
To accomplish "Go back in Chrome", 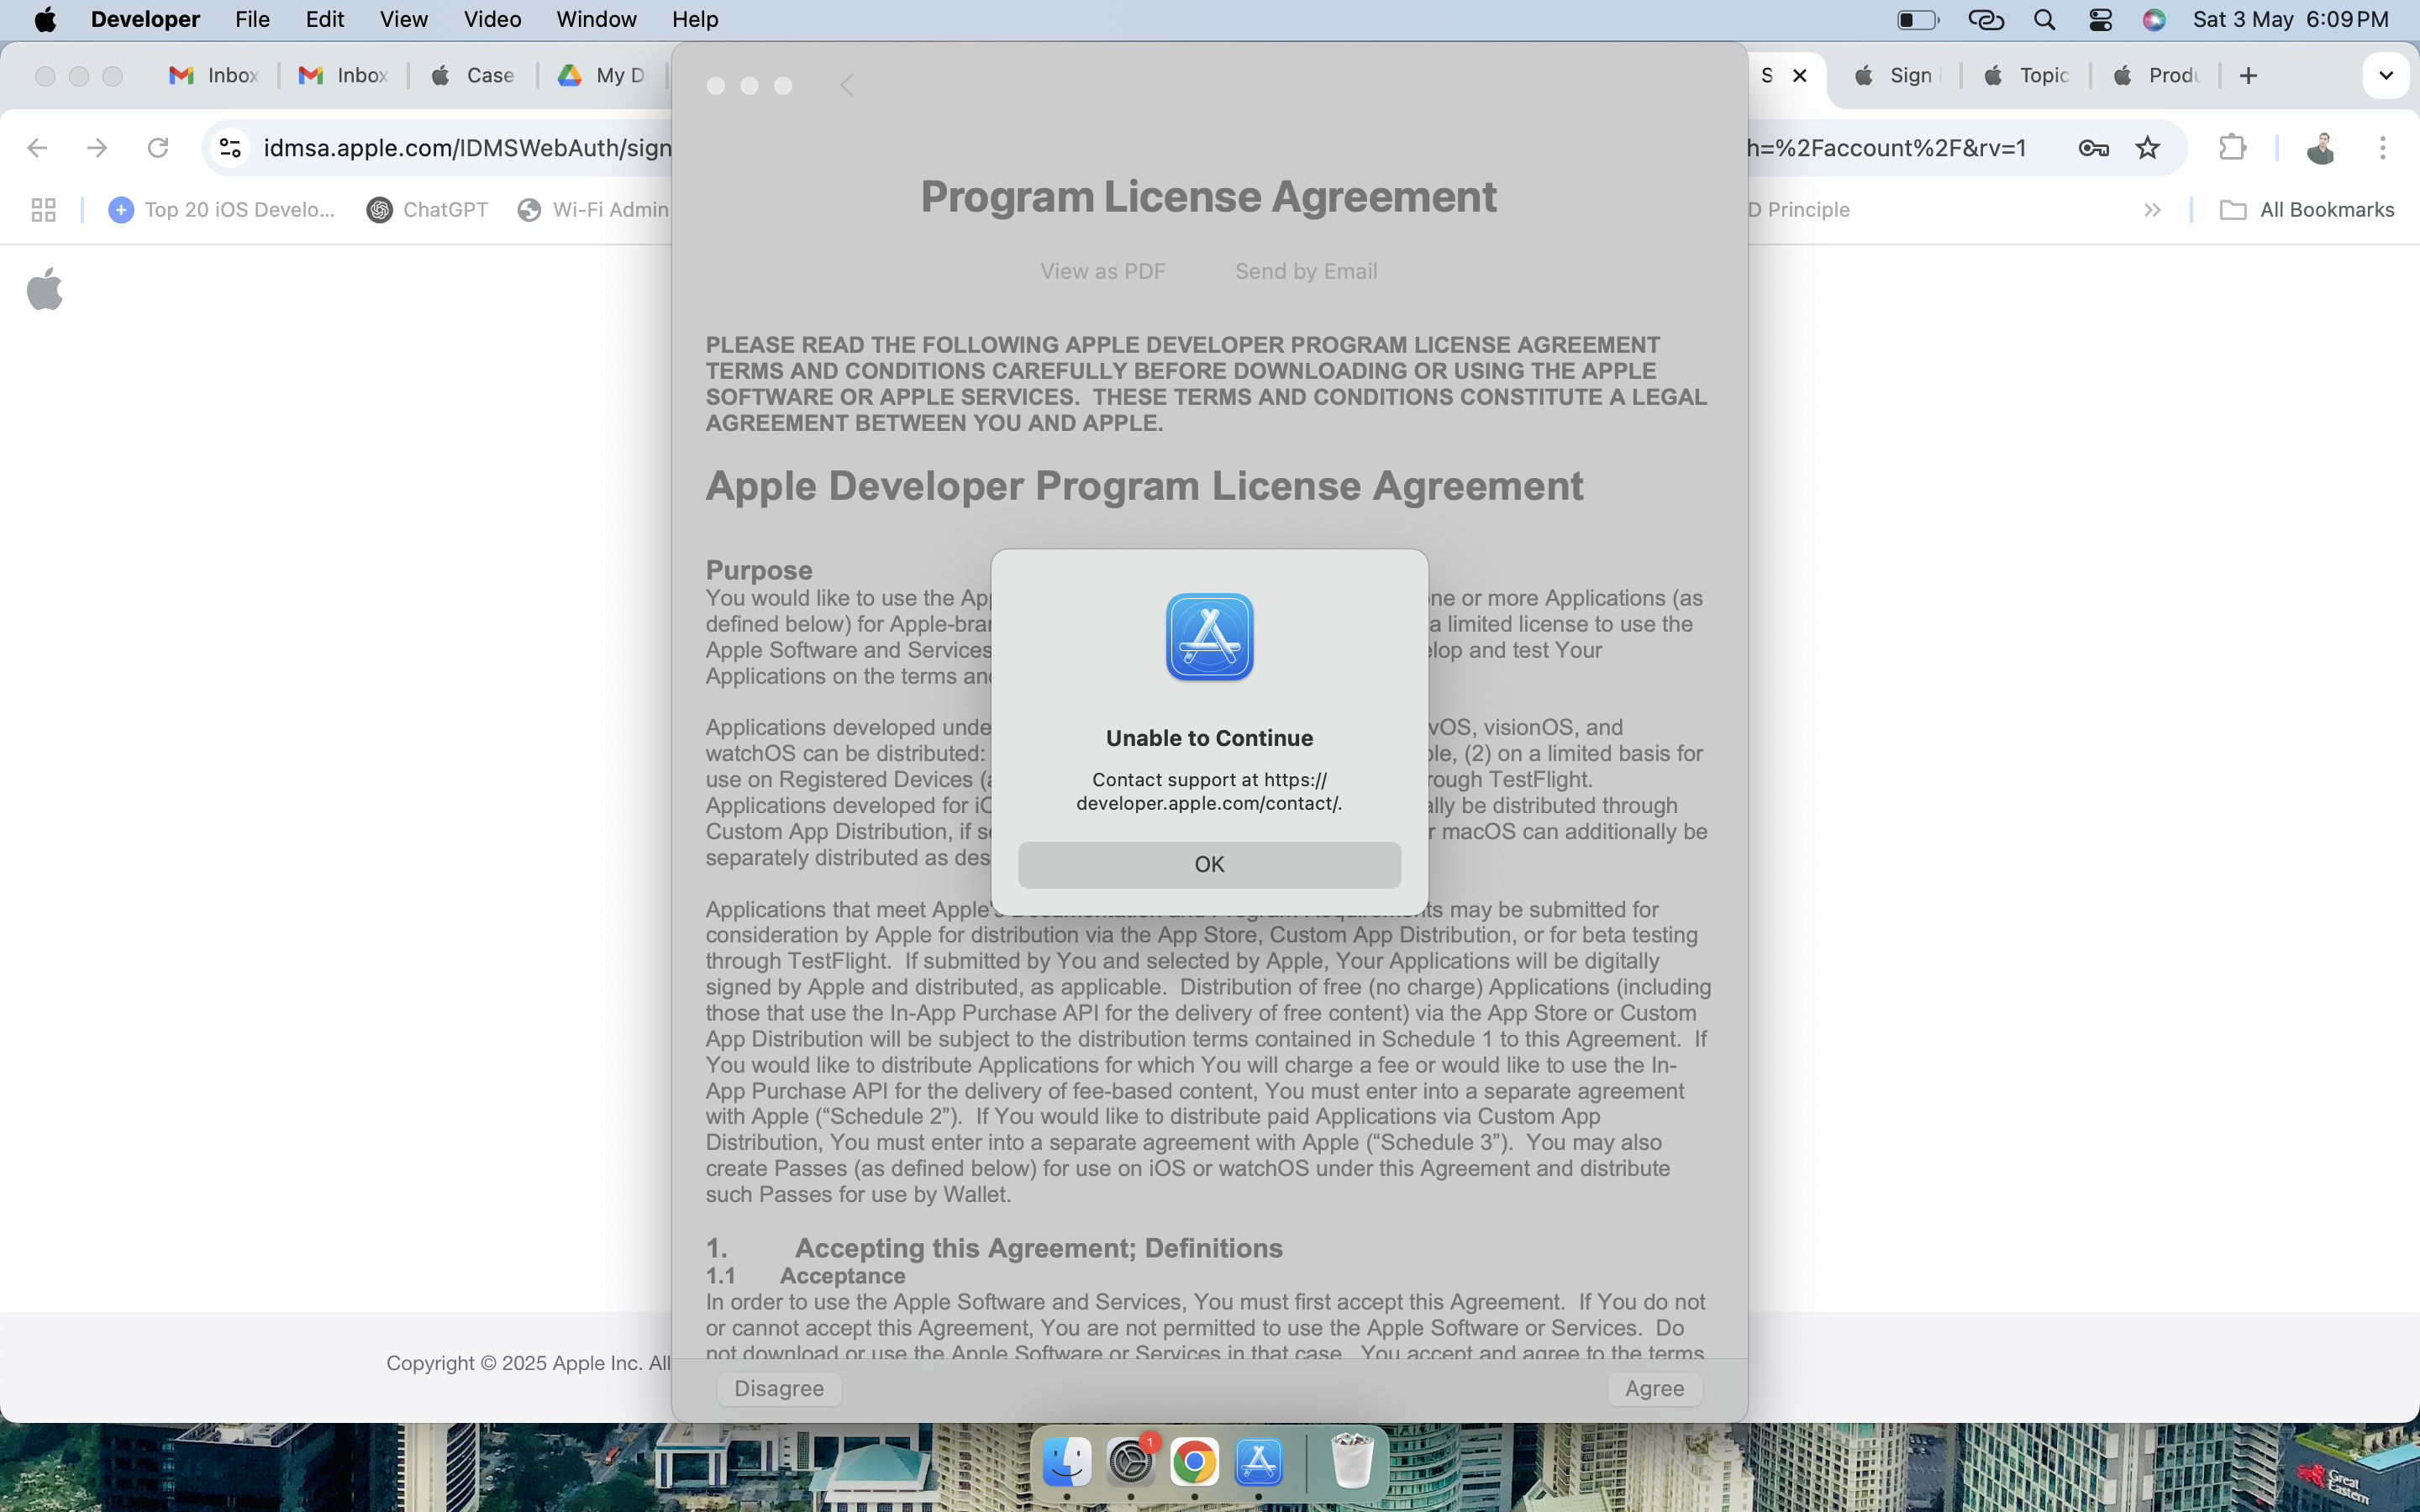I will [37, 148].
